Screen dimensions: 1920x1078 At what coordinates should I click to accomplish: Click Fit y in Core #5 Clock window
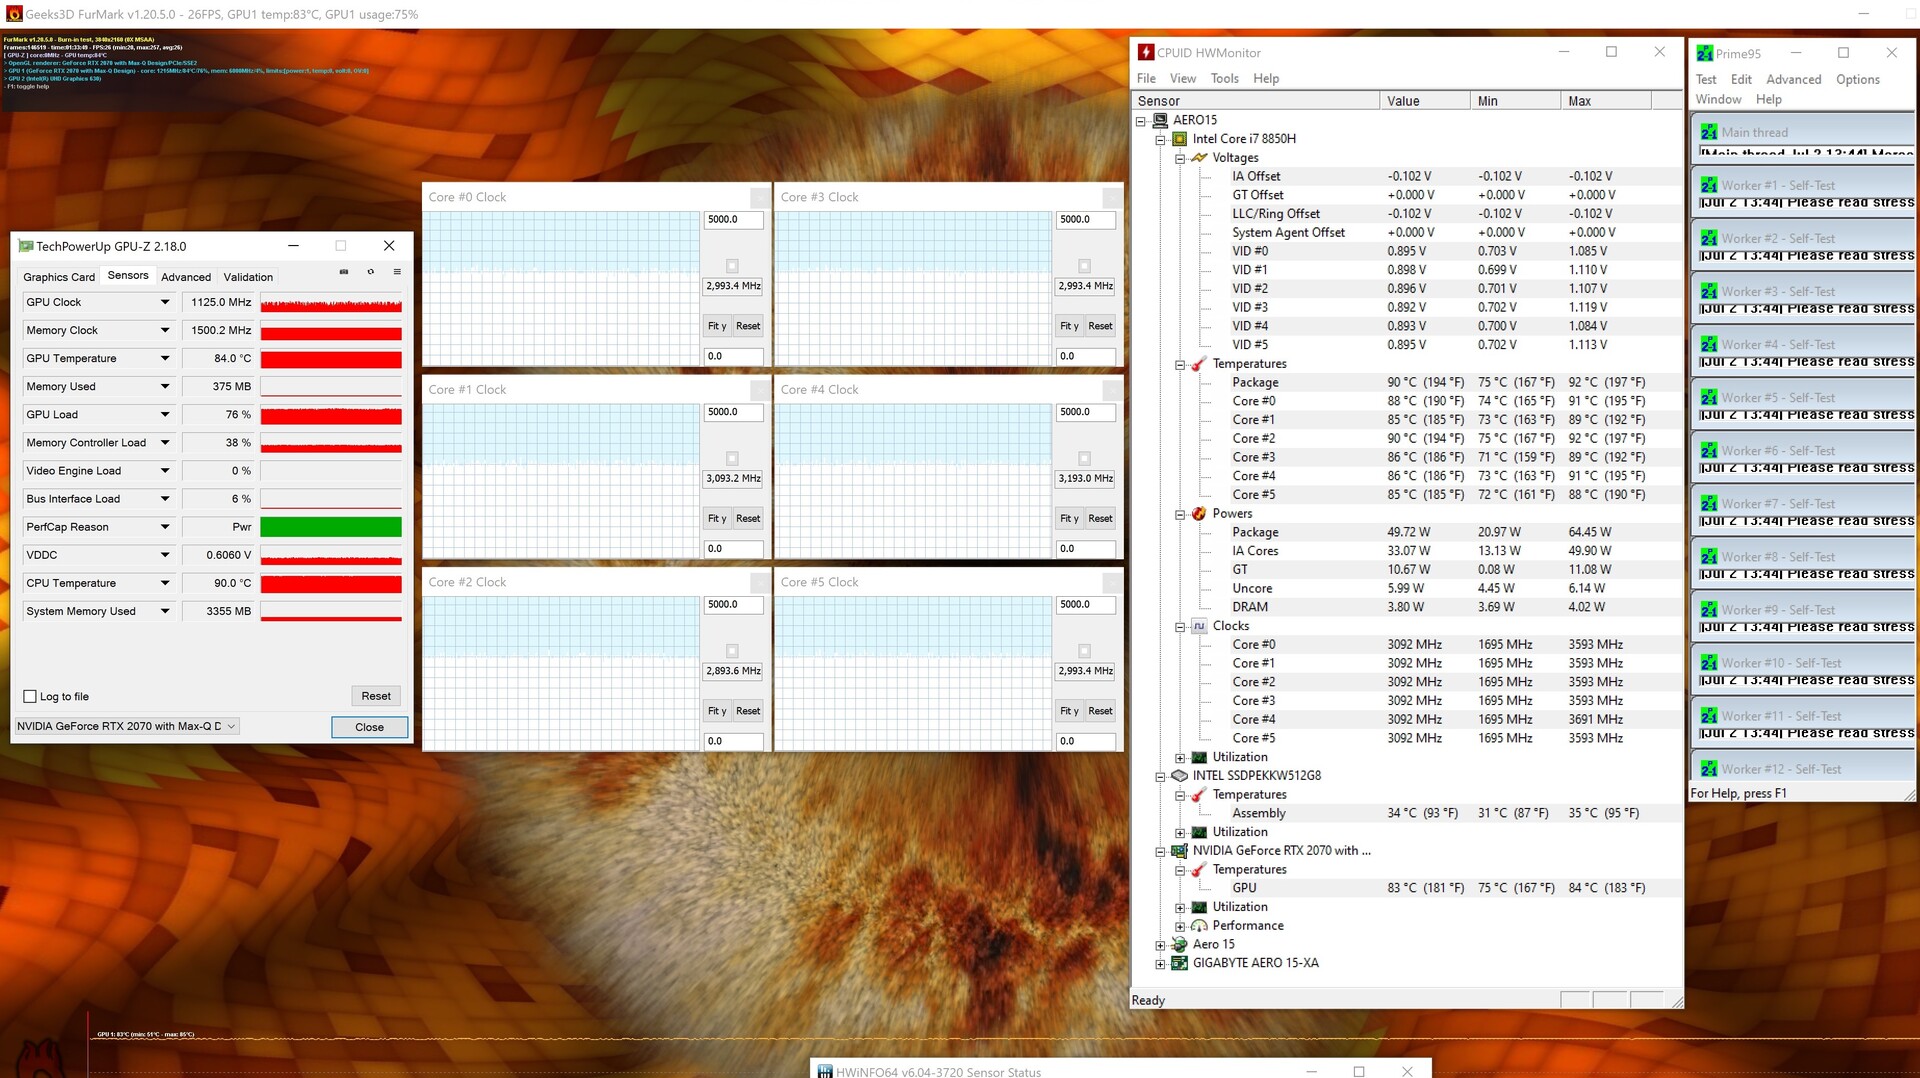tap(1069, 711)
